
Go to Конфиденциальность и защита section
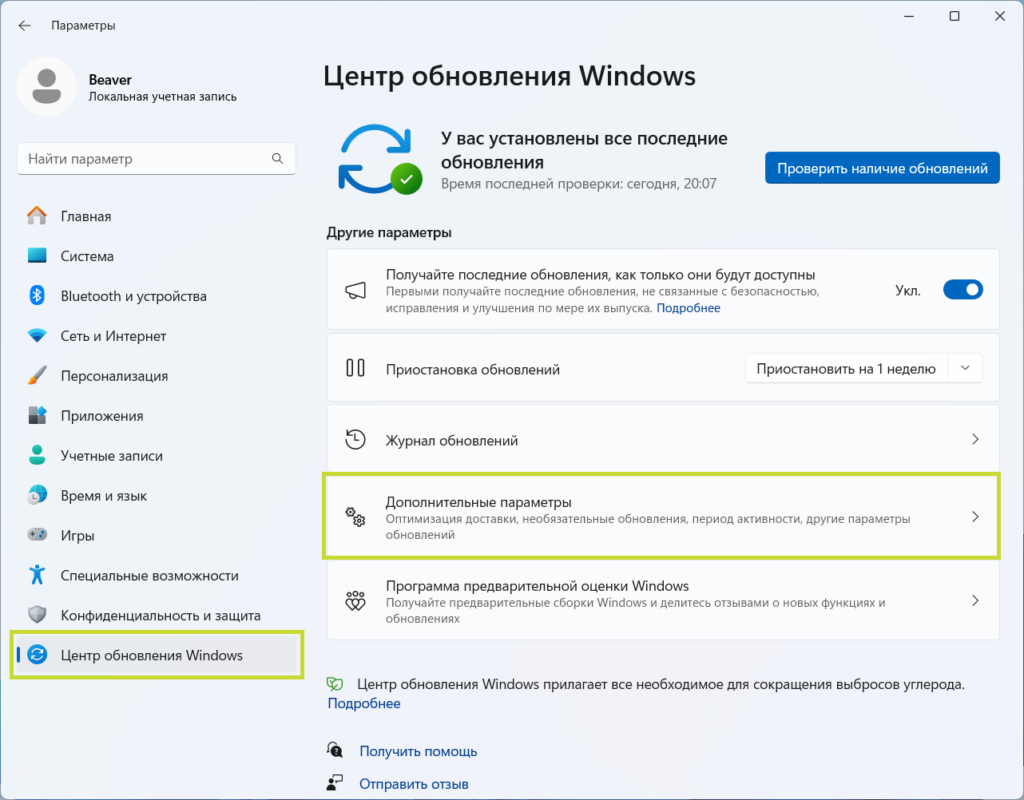tap(157, 615)
